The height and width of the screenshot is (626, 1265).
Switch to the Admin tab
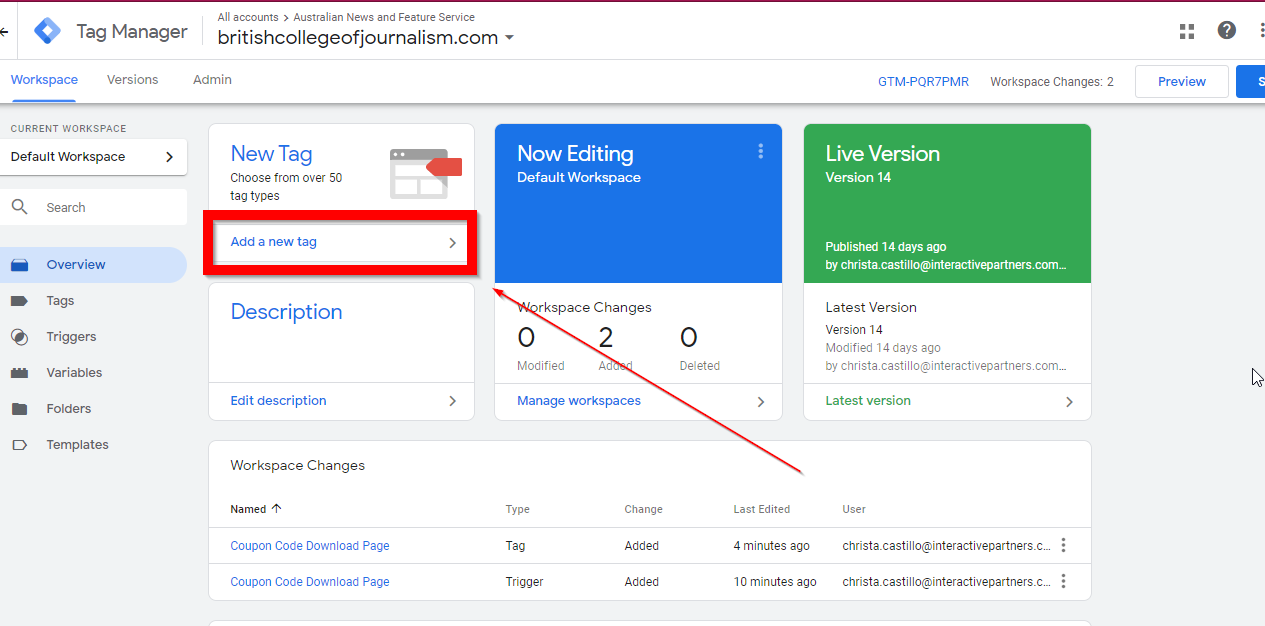[211, 79]
